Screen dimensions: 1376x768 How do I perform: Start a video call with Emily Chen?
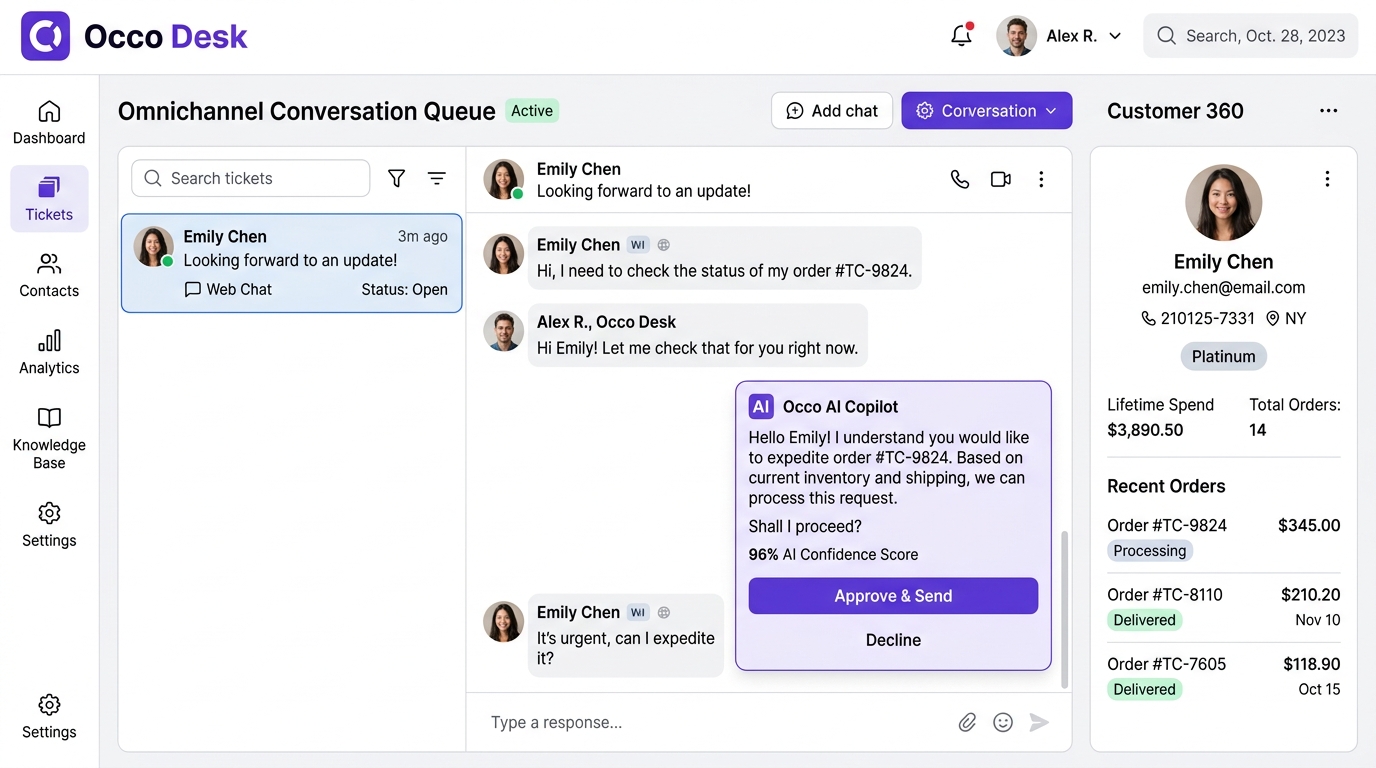click(1000, 179)
